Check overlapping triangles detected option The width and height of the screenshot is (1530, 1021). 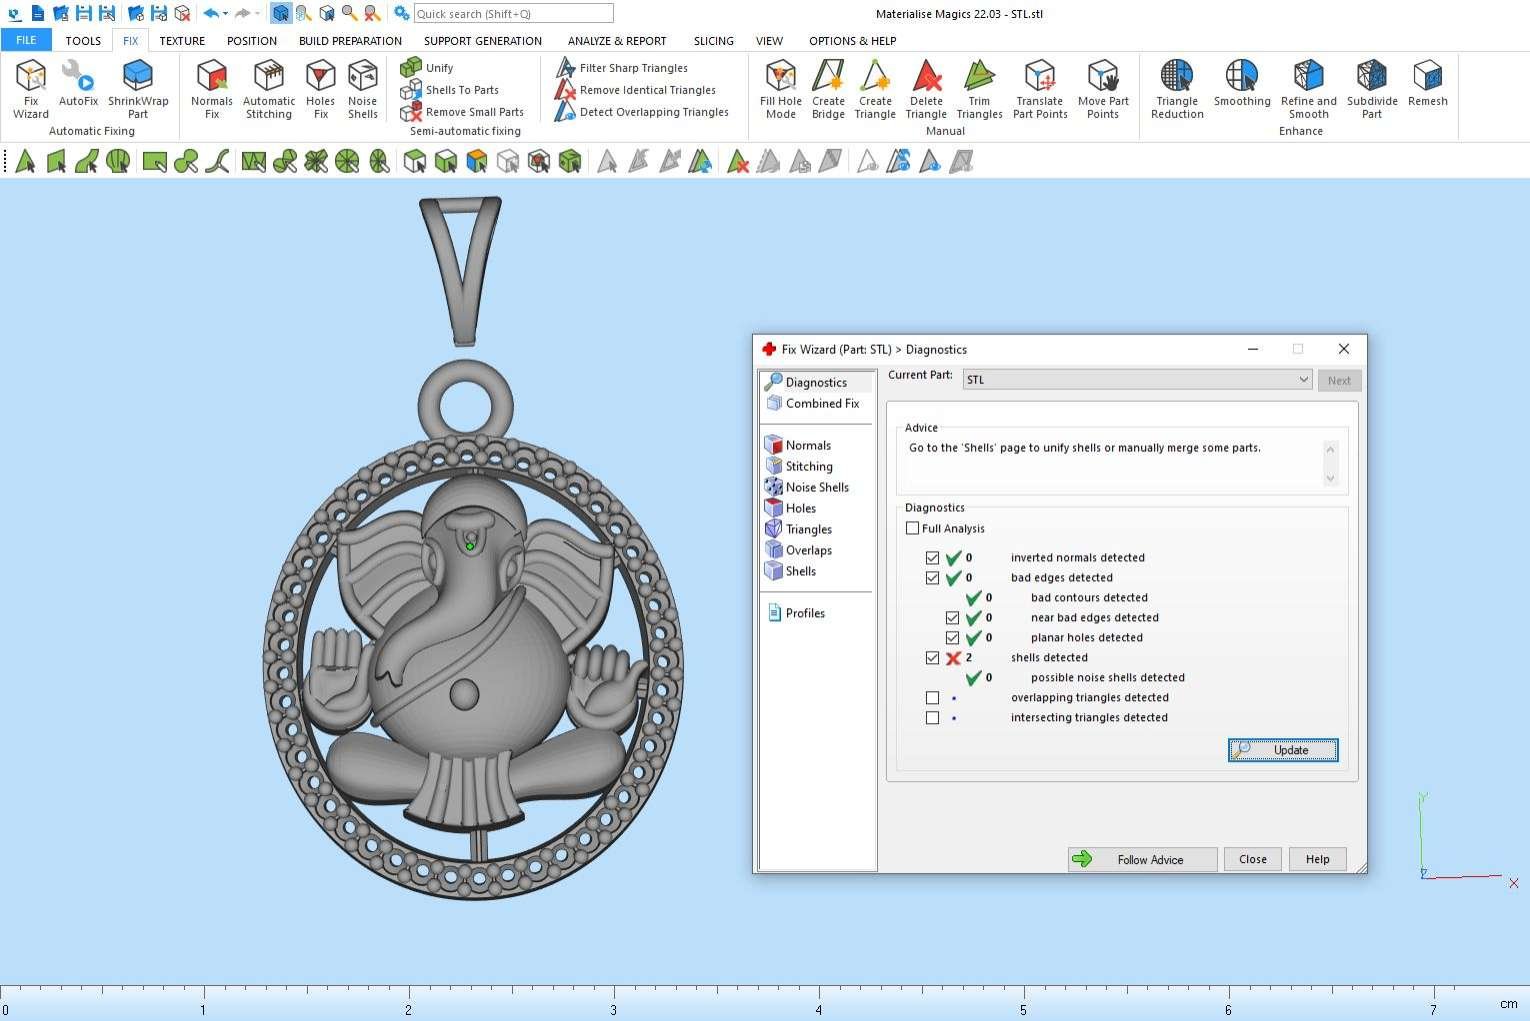coord(932,698)
